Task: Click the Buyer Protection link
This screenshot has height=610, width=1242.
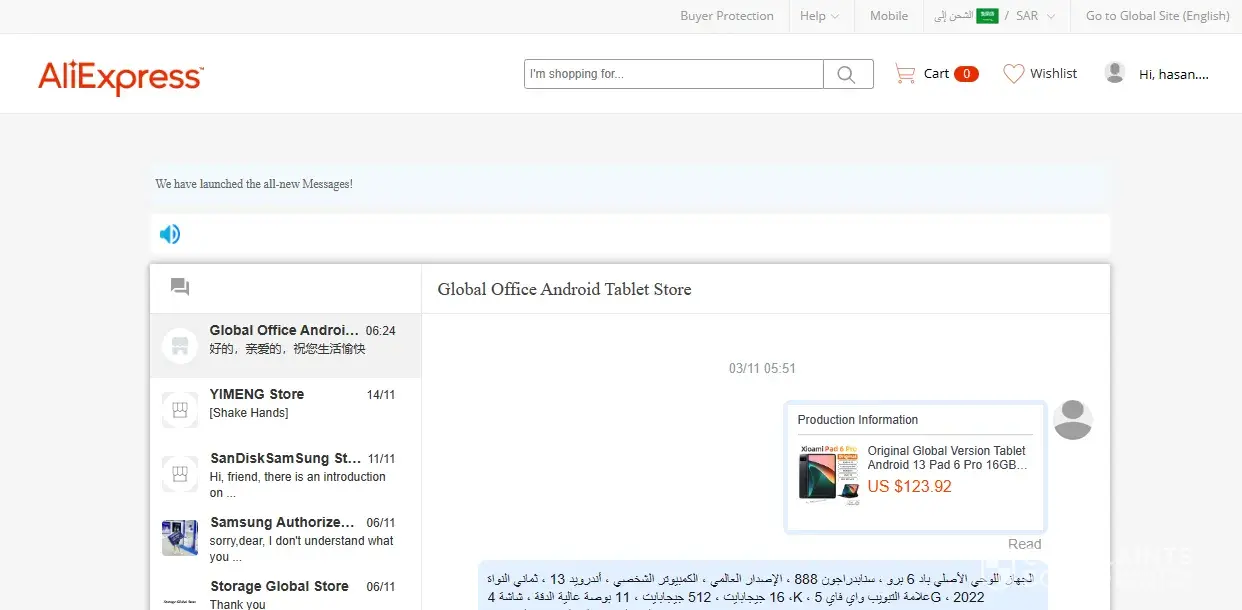Action: click(x=726, y=16)
